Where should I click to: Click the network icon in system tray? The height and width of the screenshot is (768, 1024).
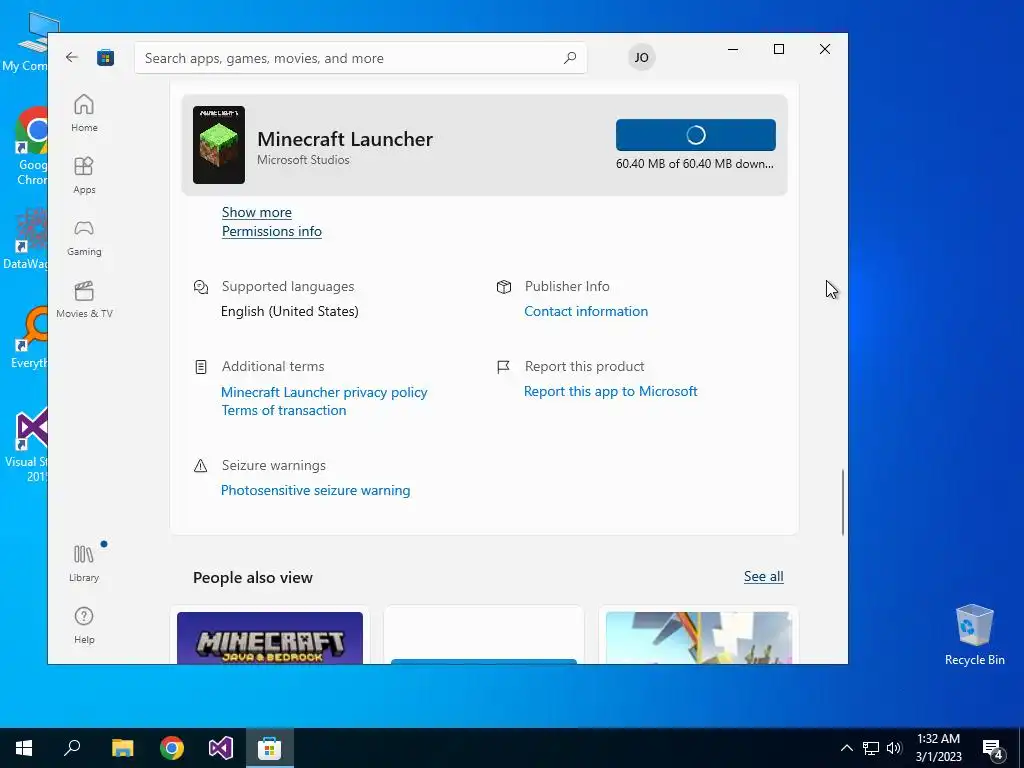pos(871,748)
